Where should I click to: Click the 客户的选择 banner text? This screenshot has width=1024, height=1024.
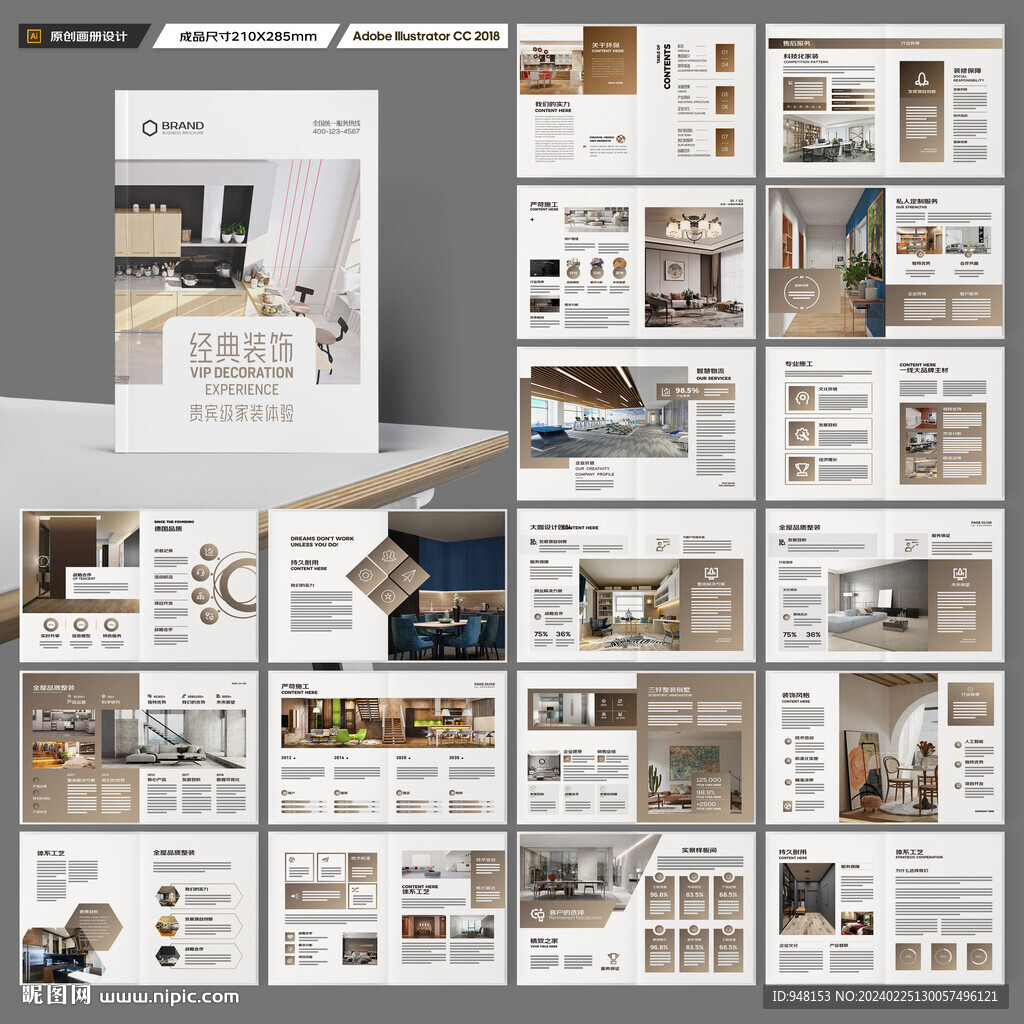point(567,912)
